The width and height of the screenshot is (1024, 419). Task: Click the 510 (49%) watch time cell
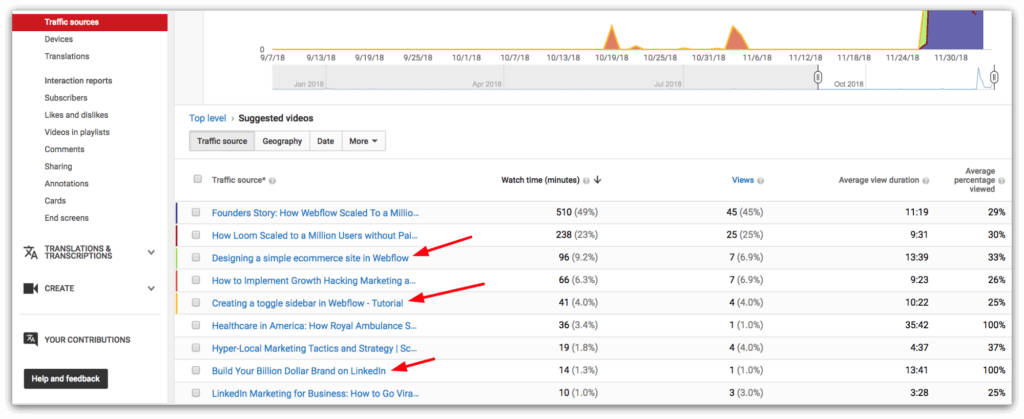coord(578,213)
